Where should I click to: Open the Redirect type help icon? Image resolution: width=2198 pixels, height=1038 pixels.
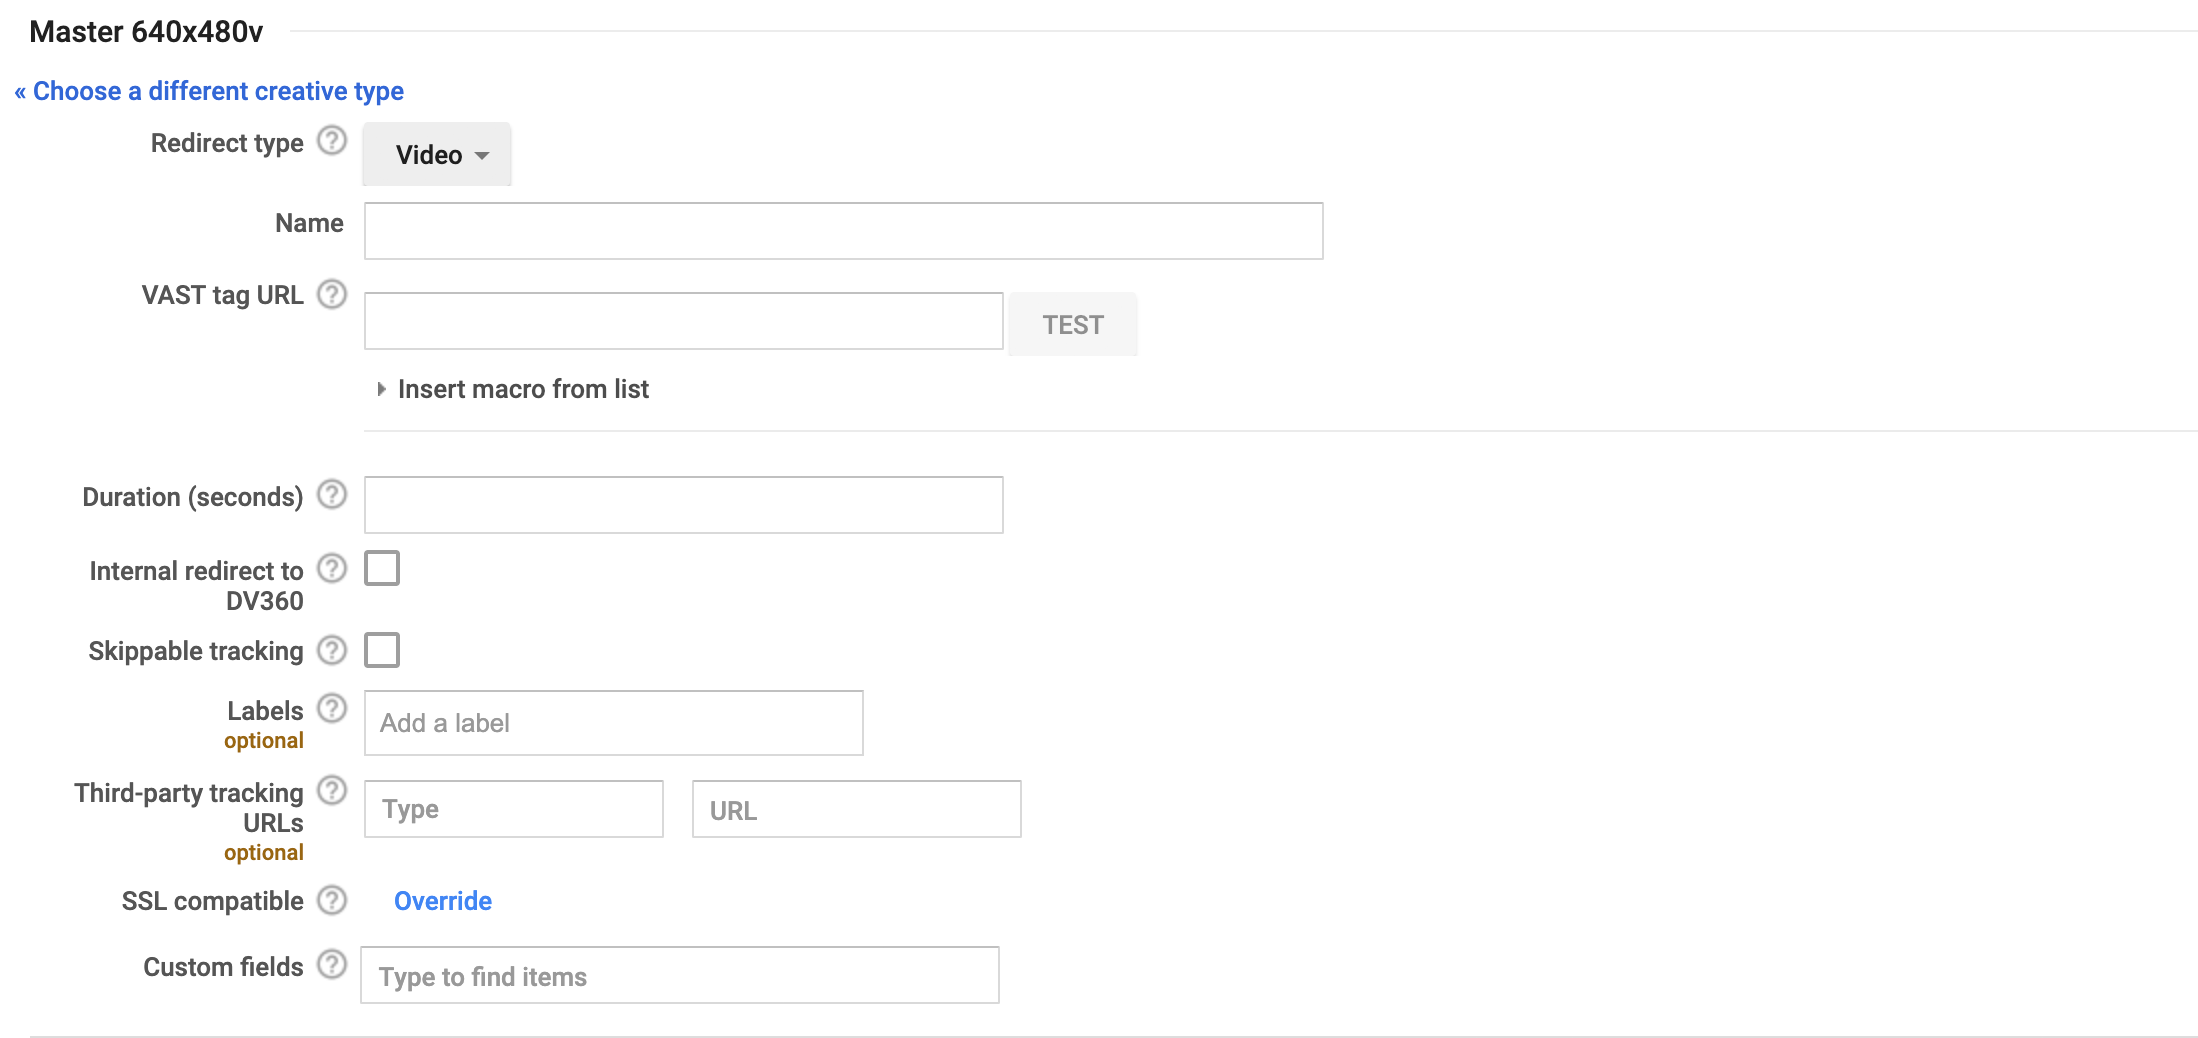pos(331,141)
